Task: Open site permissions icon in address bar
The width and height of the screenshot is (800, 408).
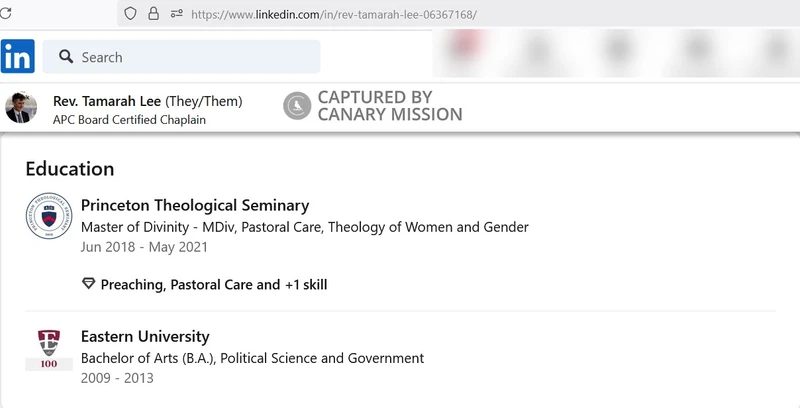Action: pyautogui.click(x=177, y=14)
